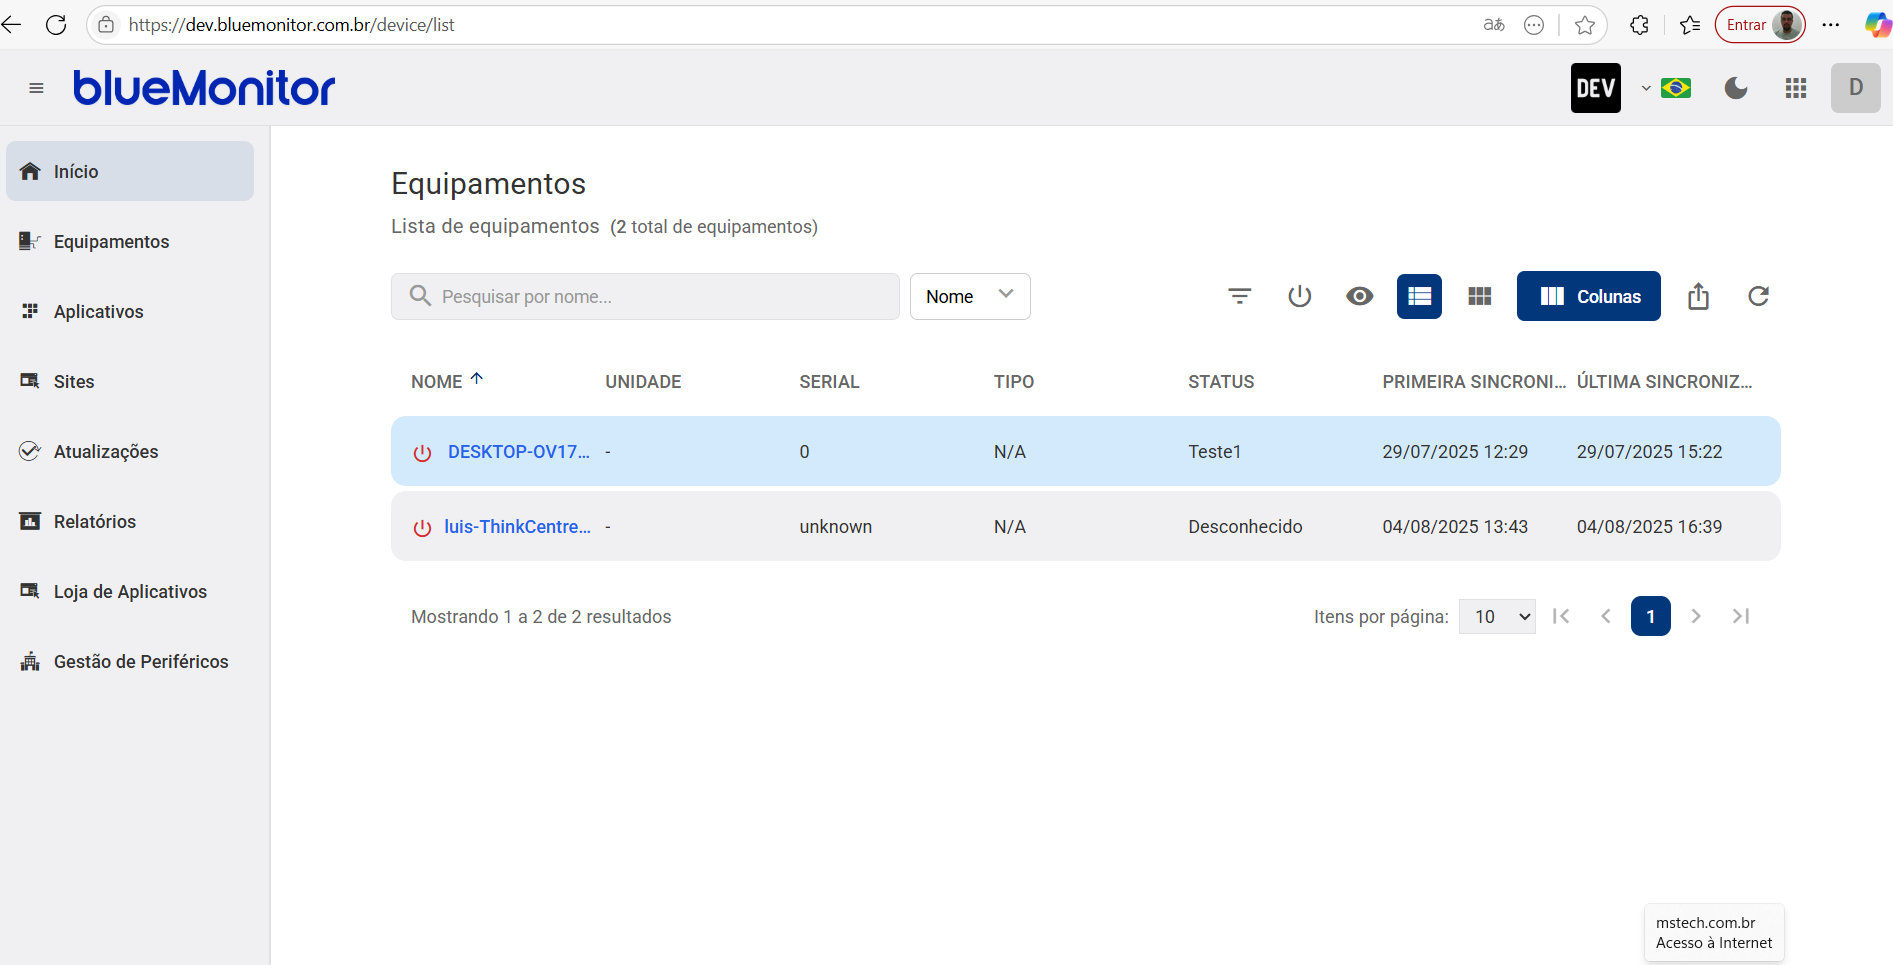Click the export share icon
This screenshot has width=1893, height=965.
pyautogui.click(x=1698, y=296)
